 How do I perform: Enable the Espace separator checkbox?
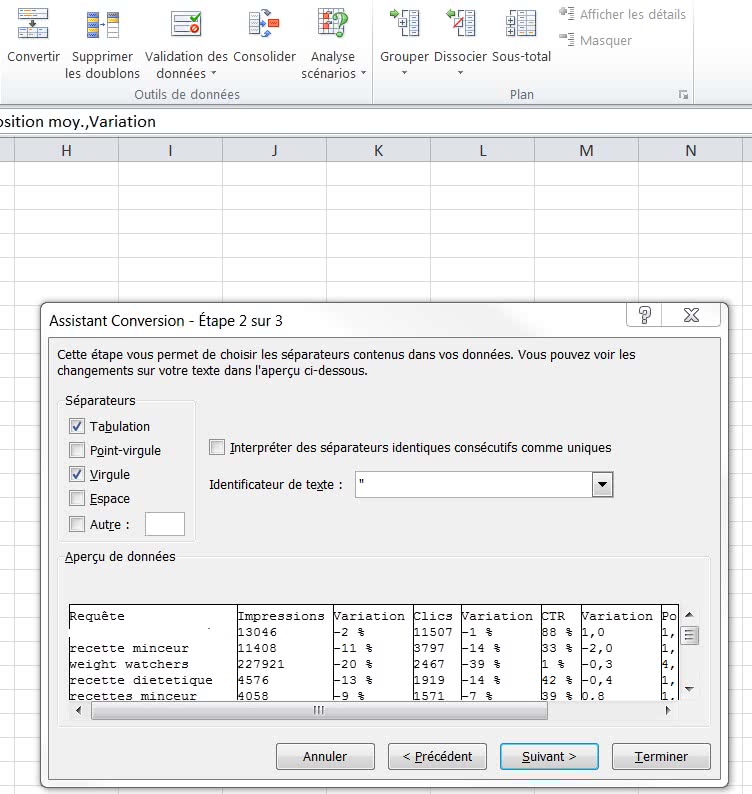pos(77,498)
